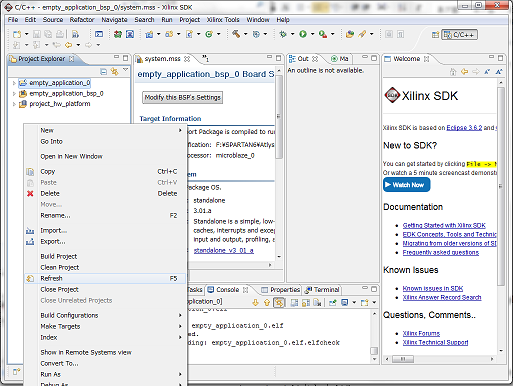
Task: Click the Debug bug icon in toolbar
Action: 283,34
